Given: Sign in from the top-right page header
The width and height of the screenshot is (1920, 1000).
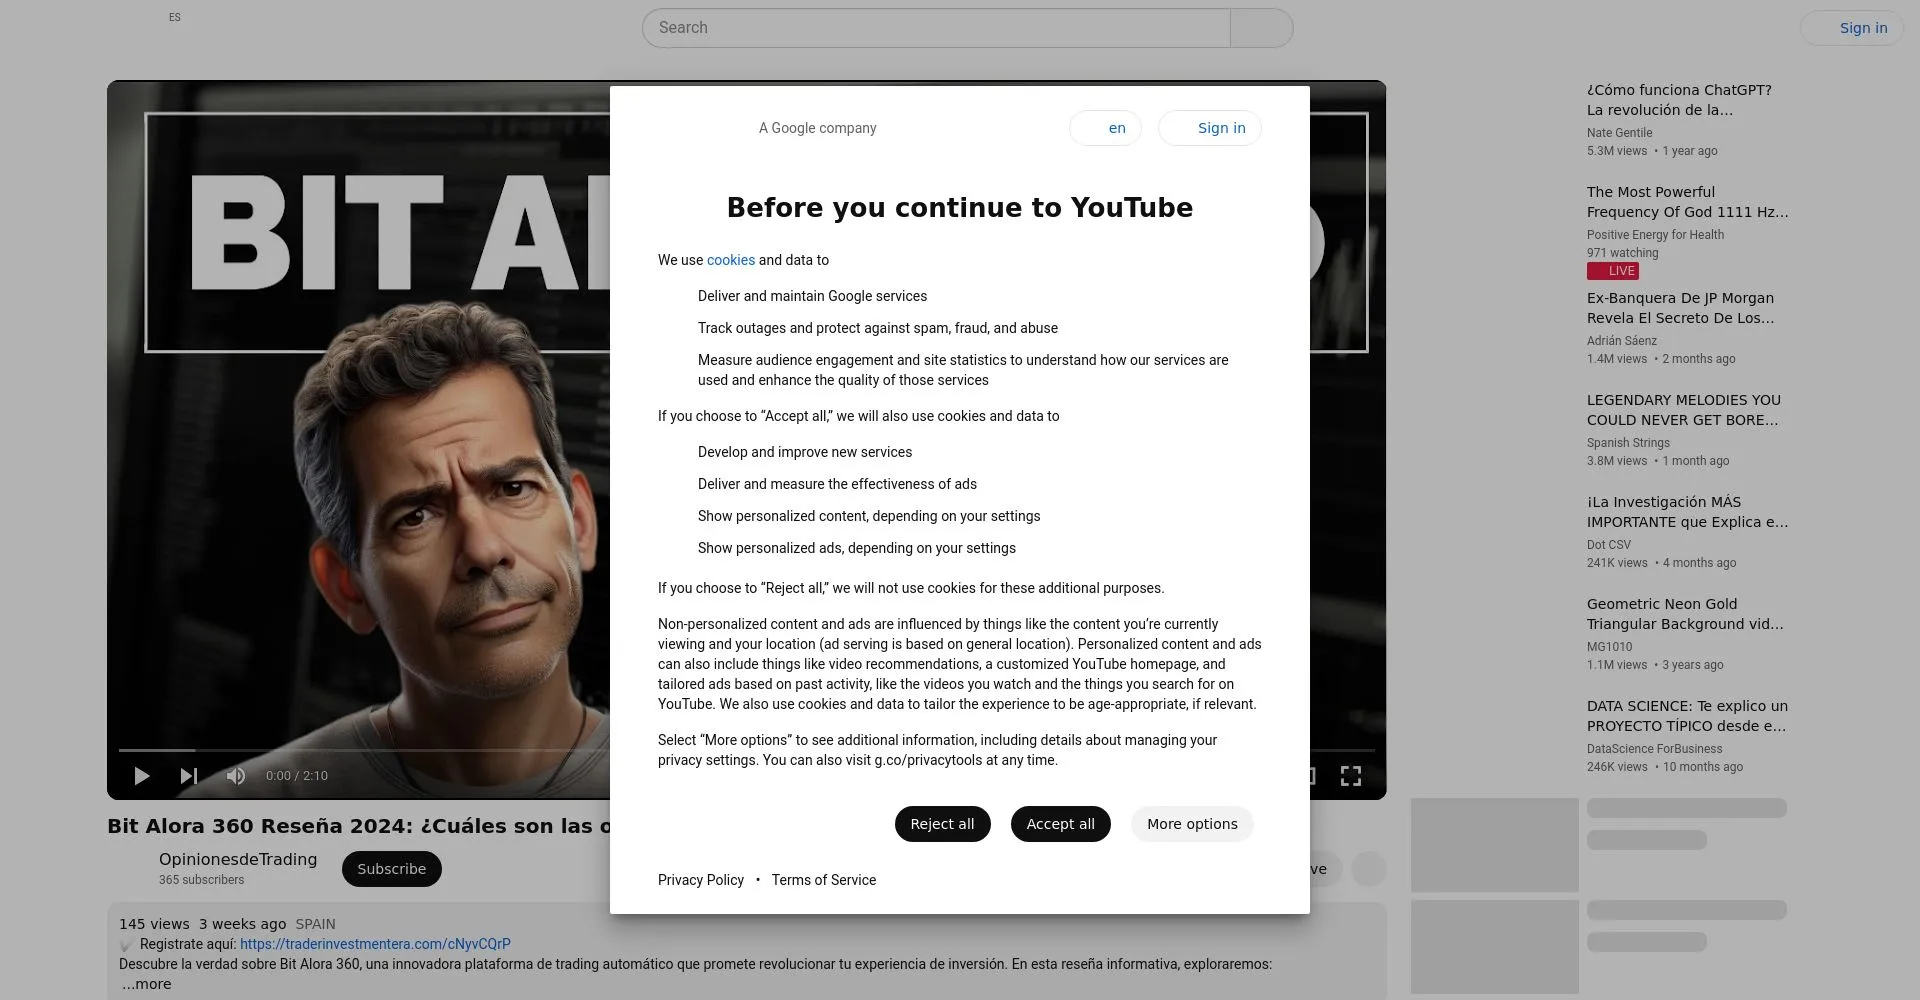Looking at the screenshot, I should pos(1852,28).
